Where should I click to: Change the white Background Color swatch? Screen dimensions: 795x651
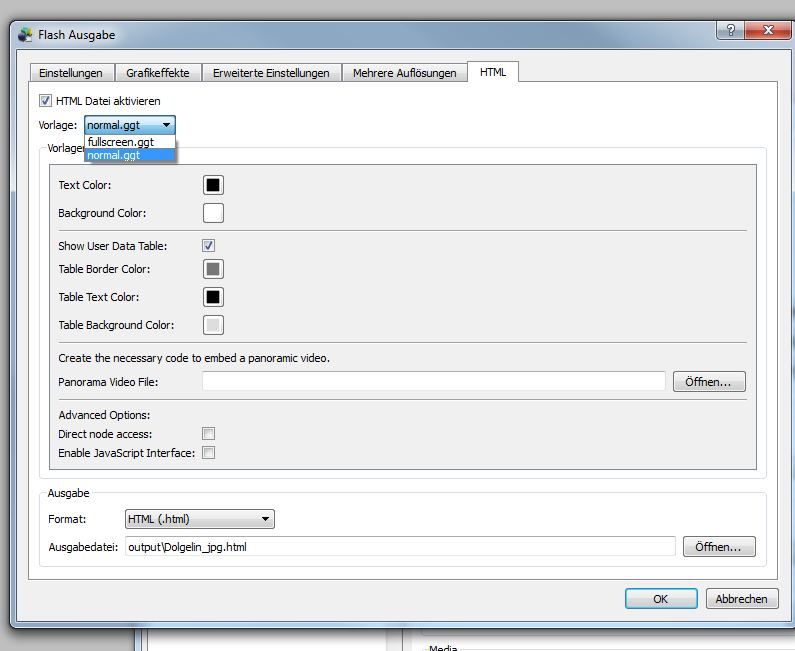coord(213,213)
